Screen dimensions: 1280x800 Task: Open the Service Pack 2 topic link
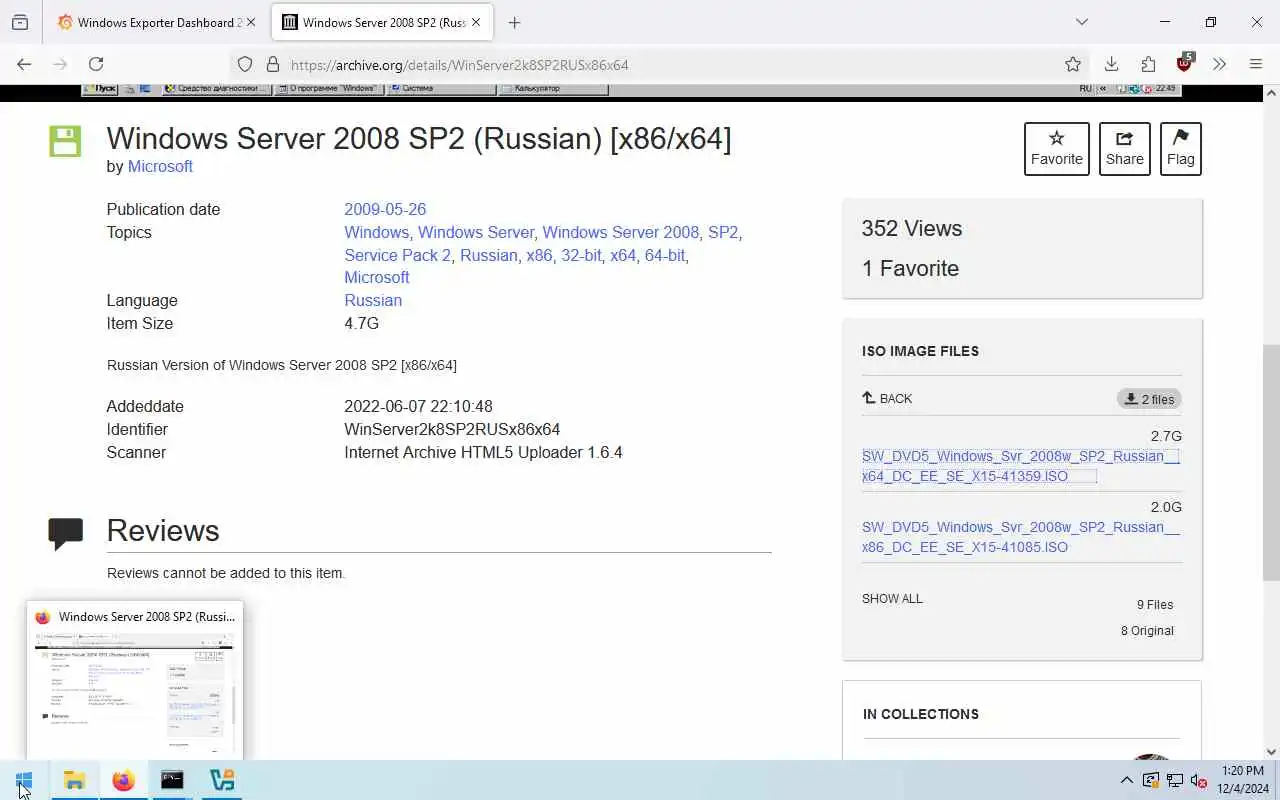pos(397,255)
